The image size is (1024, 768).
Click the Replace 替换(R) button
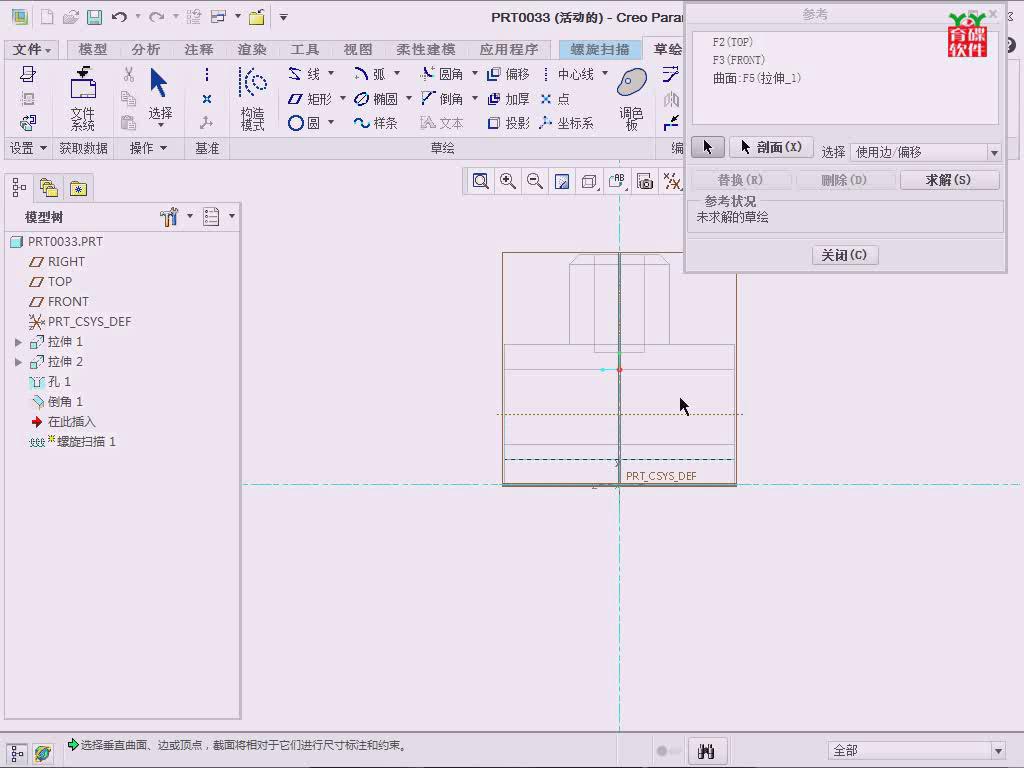coord(741,180)
